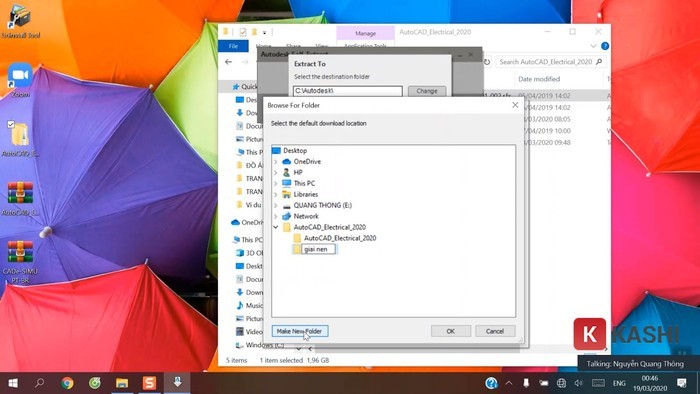The image size is (700, 394).
Task: Open the File tab in Explorer
Action: click(x=233, y=46)
